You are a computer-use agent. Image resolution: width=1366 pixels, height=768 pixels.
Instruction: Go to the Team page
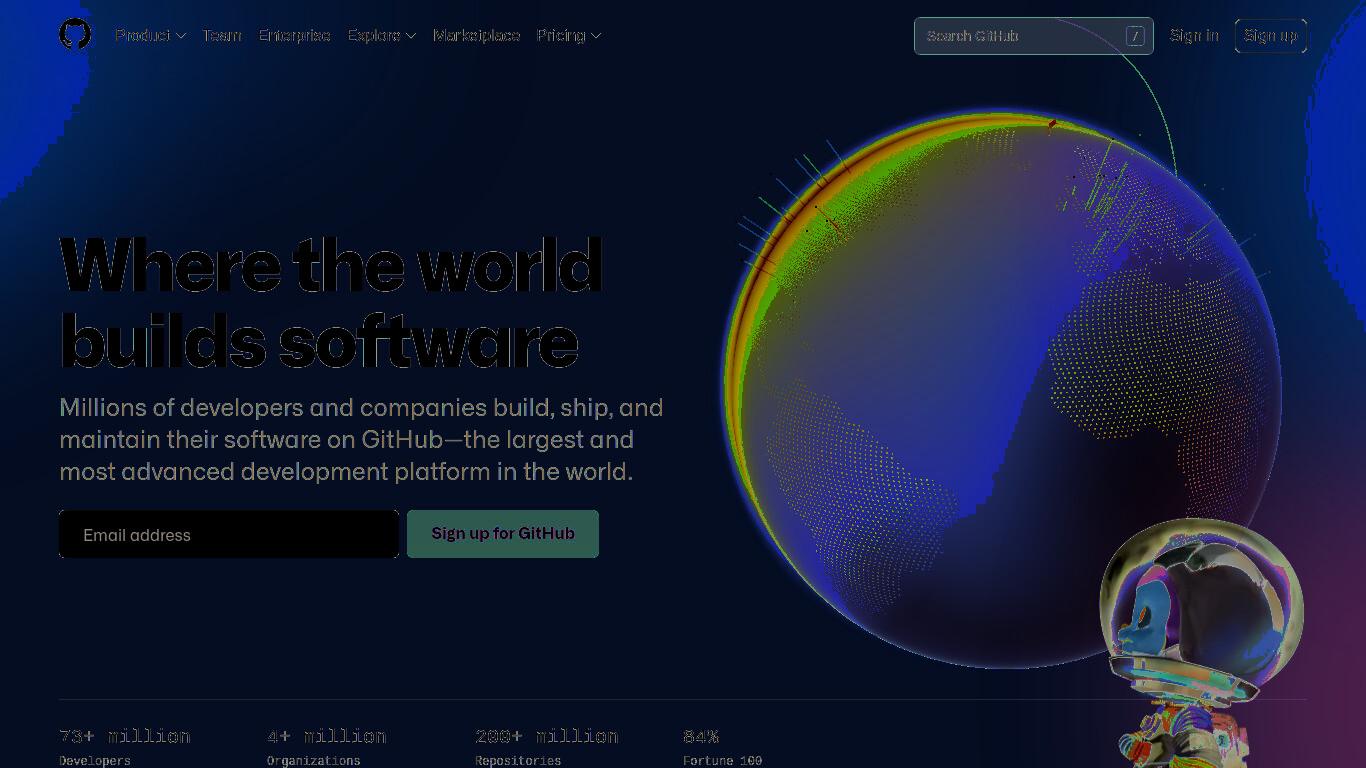click(222, 35)
